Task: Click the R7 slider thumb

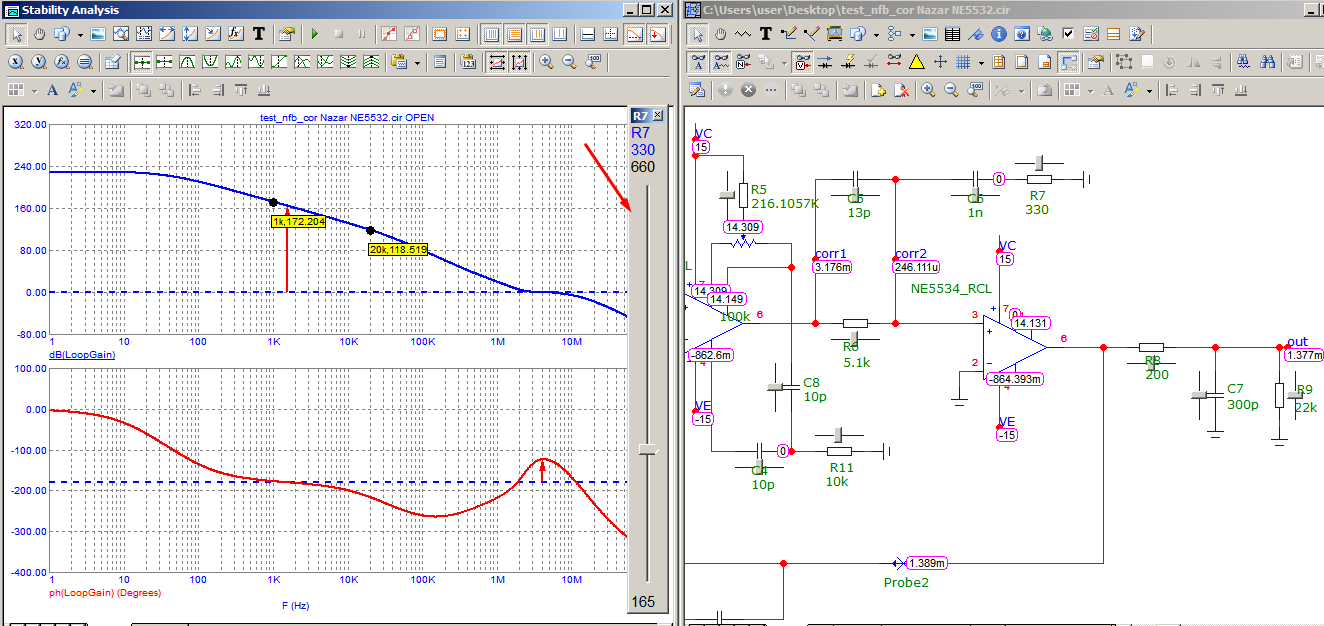Action: (x=648, y=451)
